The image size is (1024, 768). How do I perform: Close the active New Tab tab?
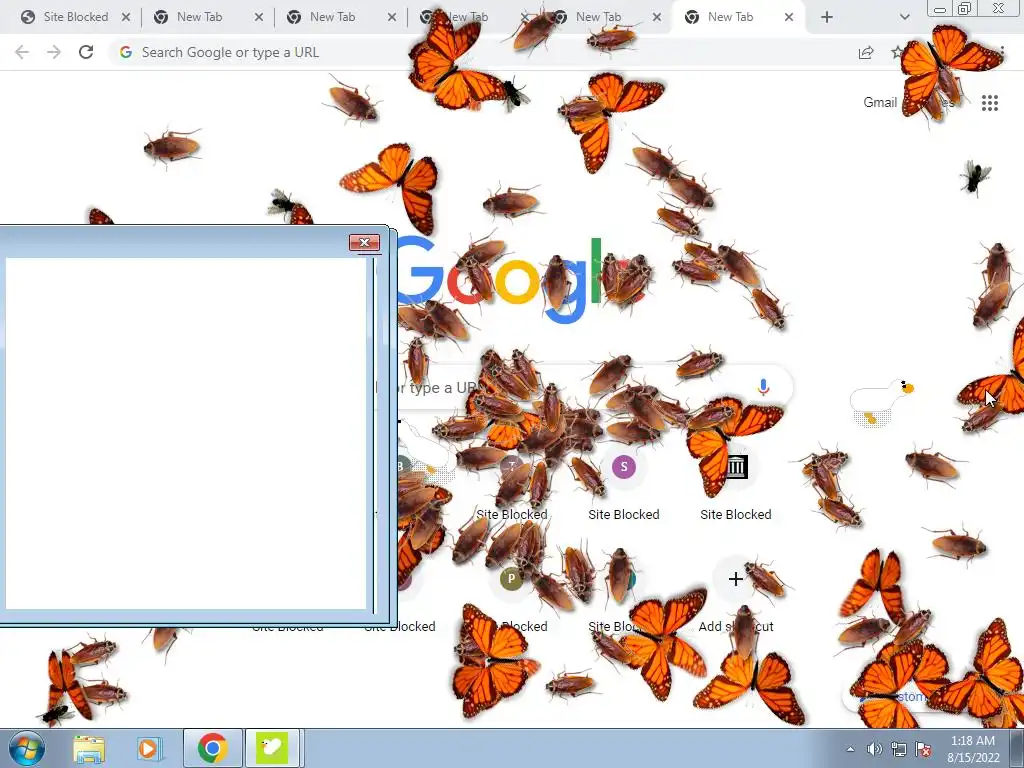(789, 17)
